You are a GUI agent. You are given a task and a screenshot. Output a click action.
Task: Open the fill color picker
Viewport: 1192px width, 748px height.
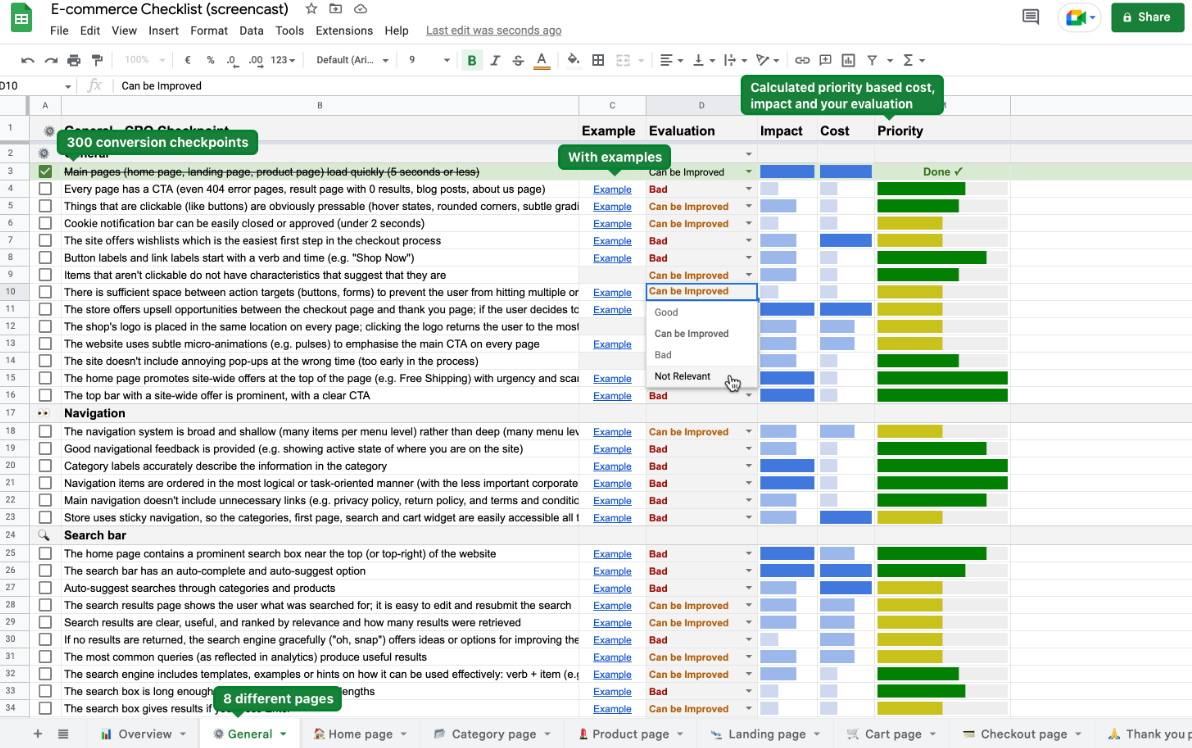(574, 60)
